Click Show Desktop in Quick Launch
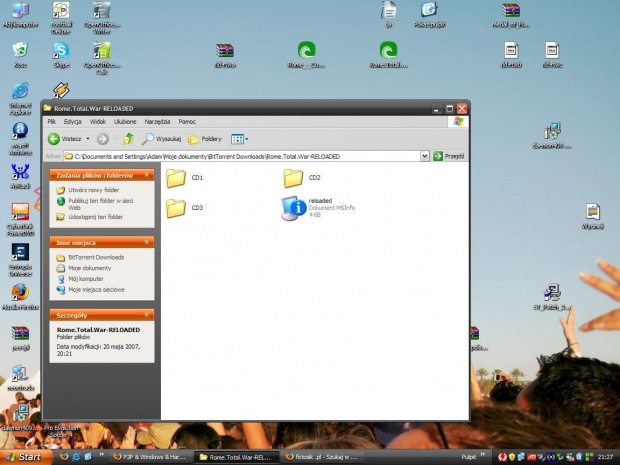Viewport: 620px width, 465px height. coord(88,457)
